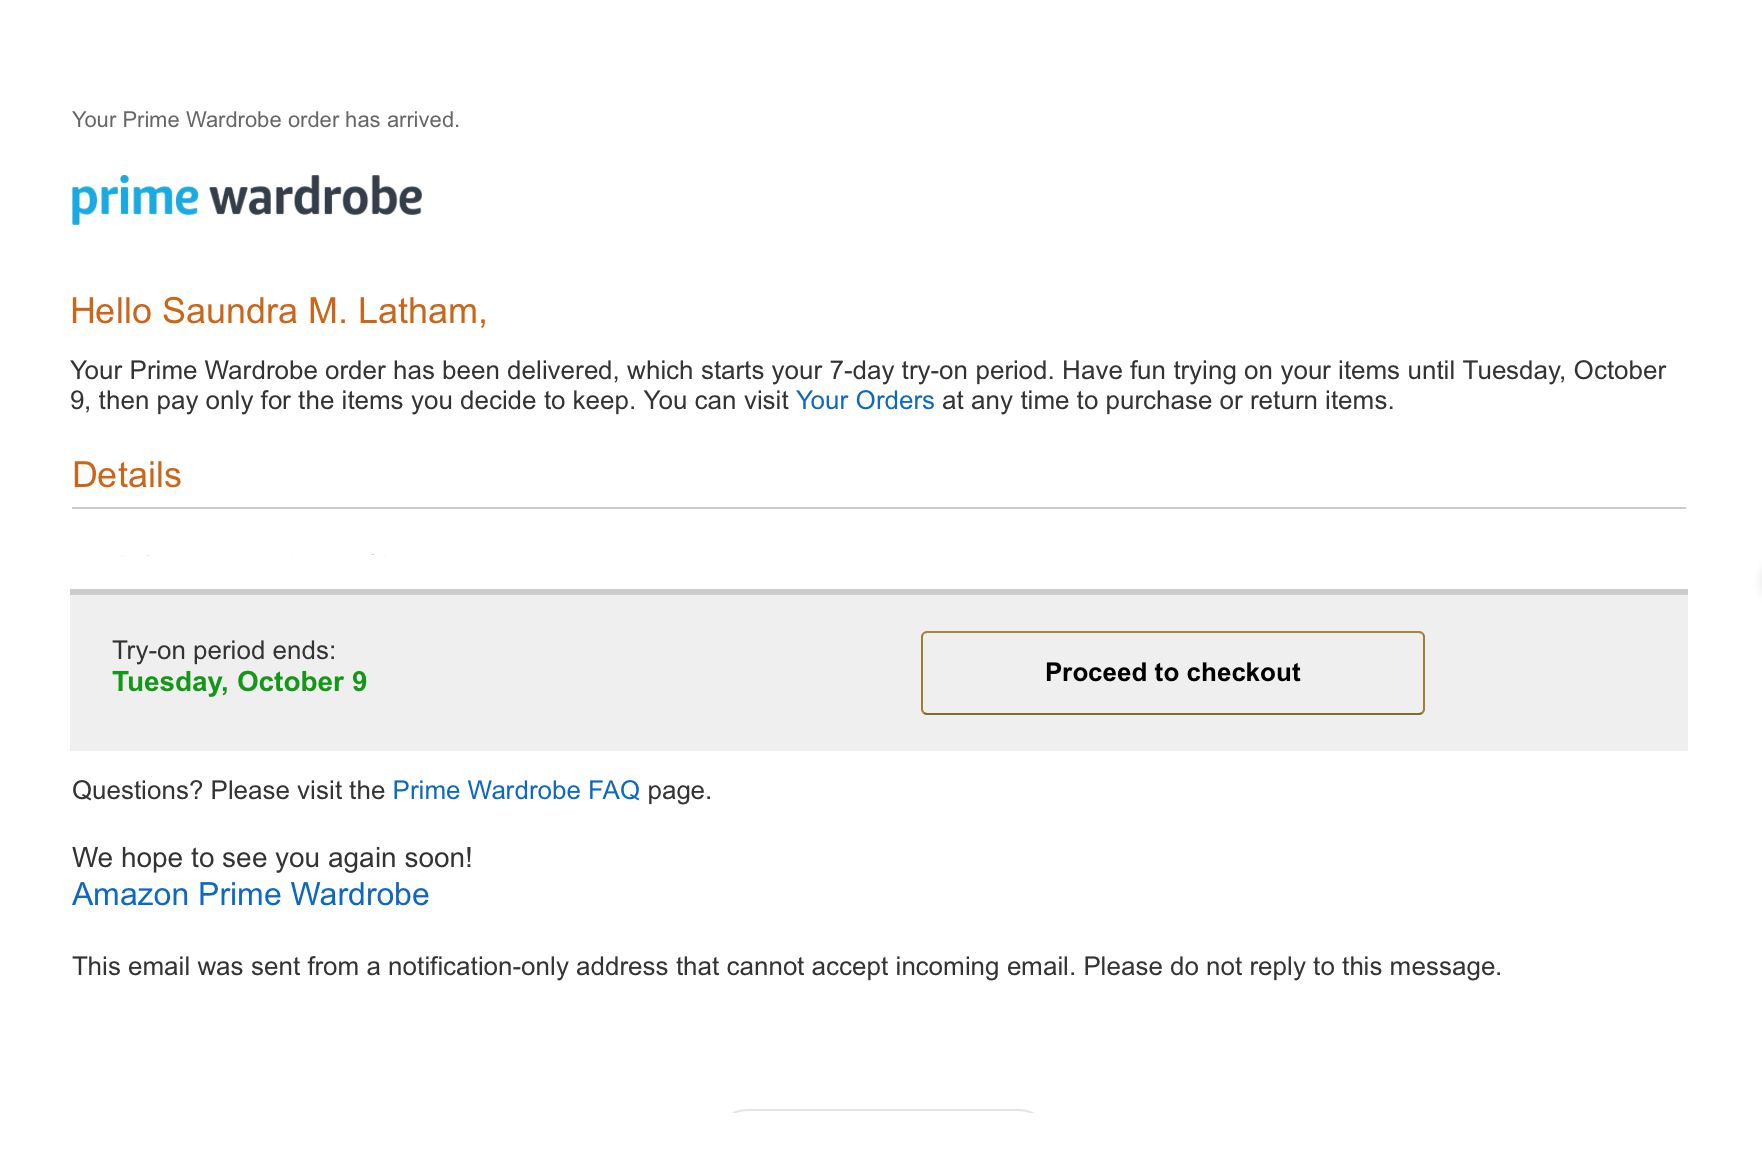The image size is (1762, 1174).
Task: Visit the Prime Wardrobe FAQ link
Action: tap(516, 791)
